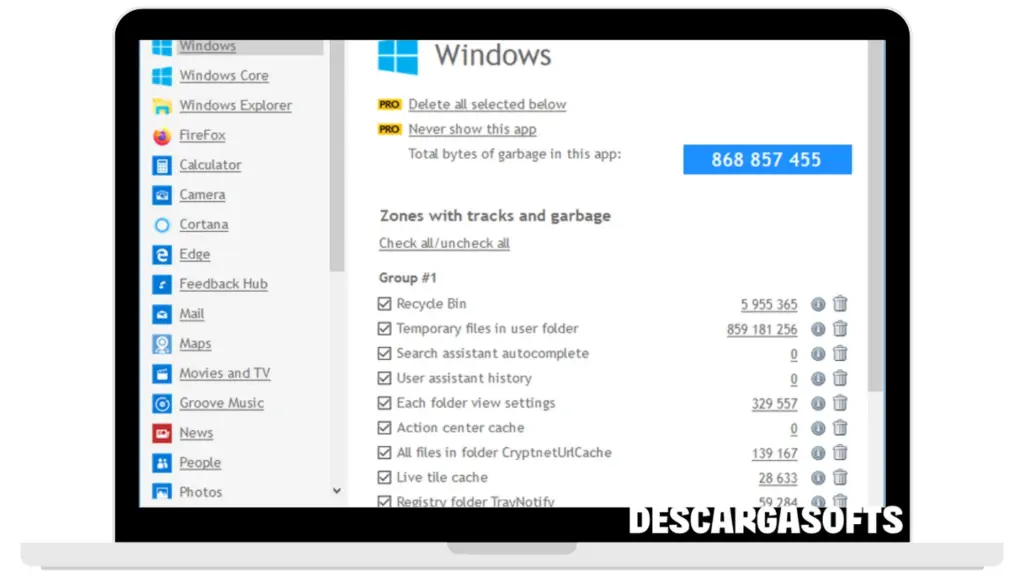Select FireFox in the app list
This screenshot has height=576, width=1024.
(202, 135)
